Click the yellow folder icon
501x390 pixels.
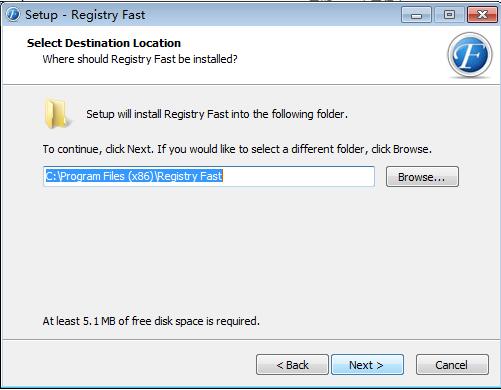click(56, 114)
